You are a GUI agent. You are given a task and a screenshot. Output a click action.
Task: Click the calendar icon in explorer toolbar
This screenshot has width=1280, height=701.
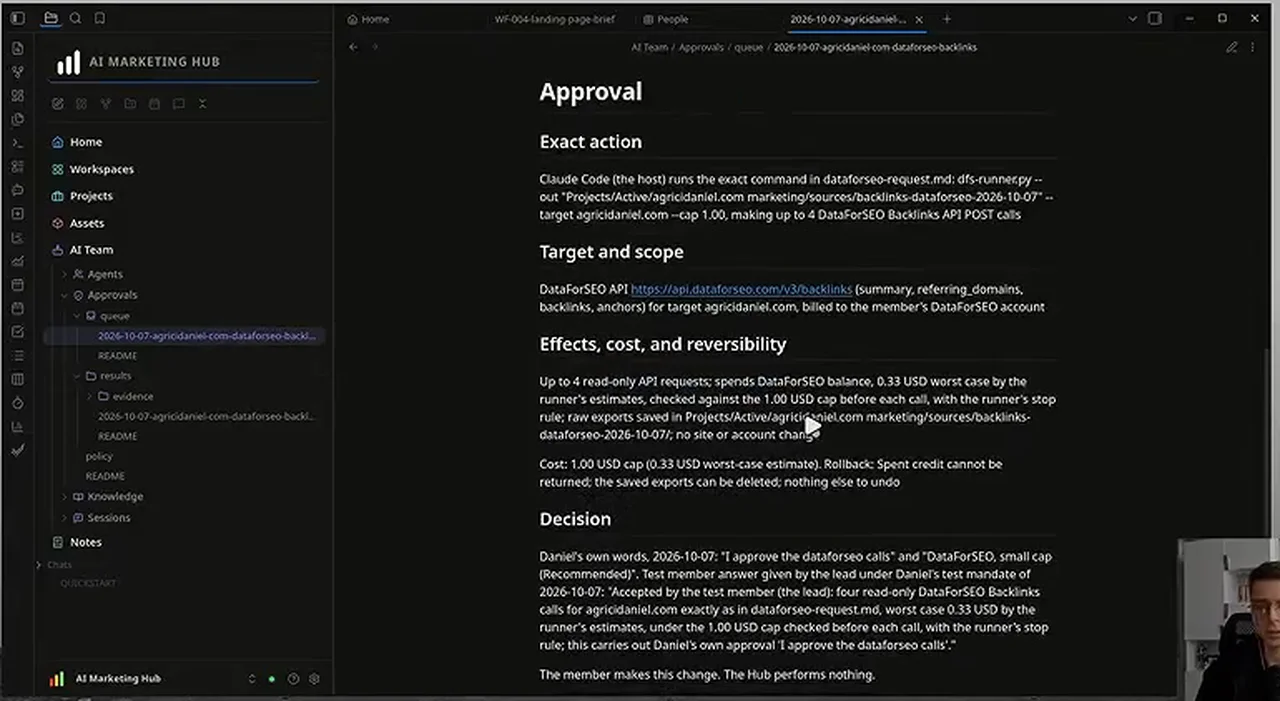(154, 104)
